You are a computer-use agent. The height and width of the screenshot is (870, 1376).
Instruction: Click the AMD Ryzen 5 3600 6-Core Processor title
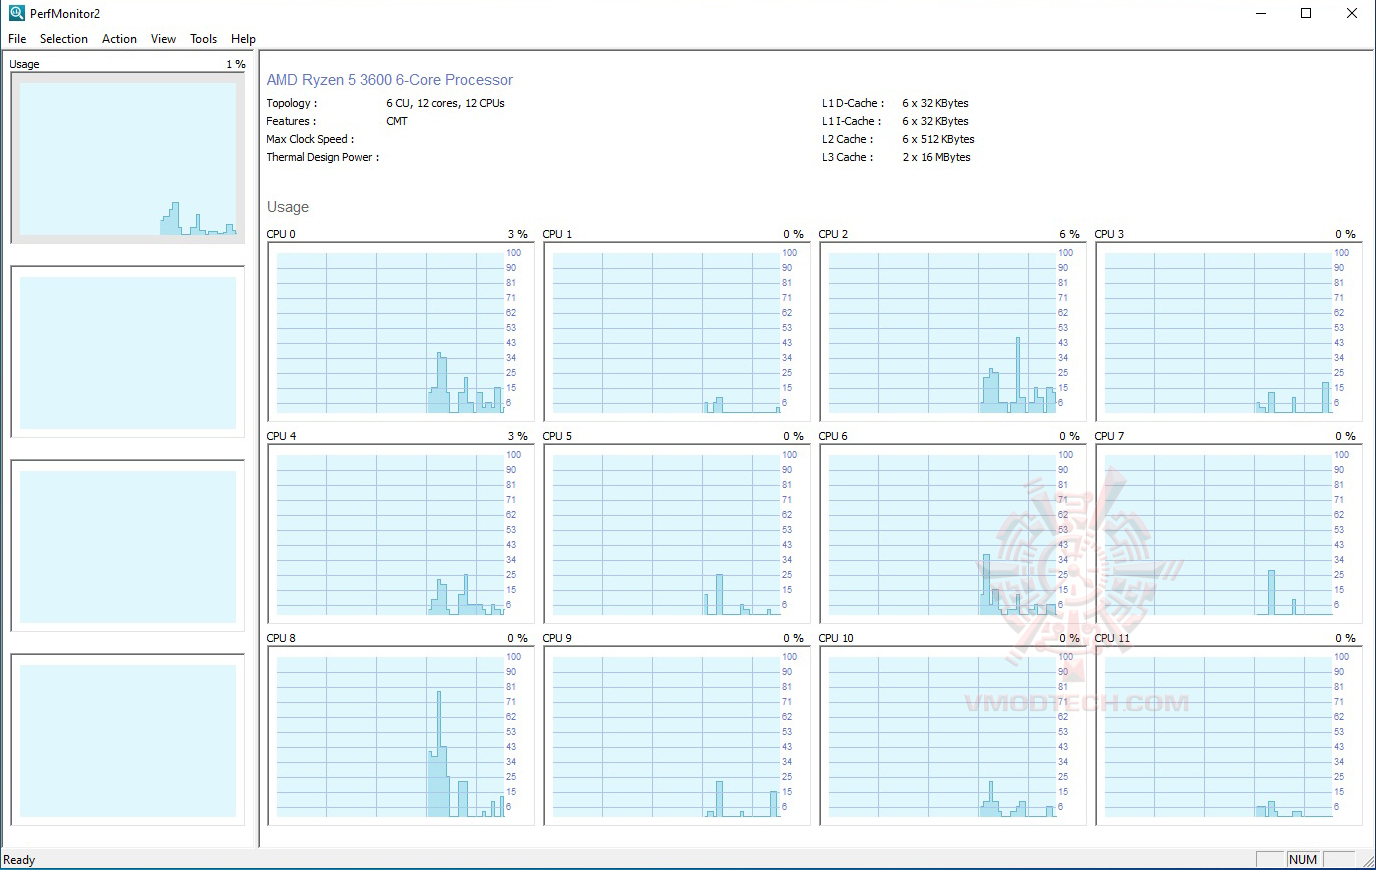tap(390, 80)
